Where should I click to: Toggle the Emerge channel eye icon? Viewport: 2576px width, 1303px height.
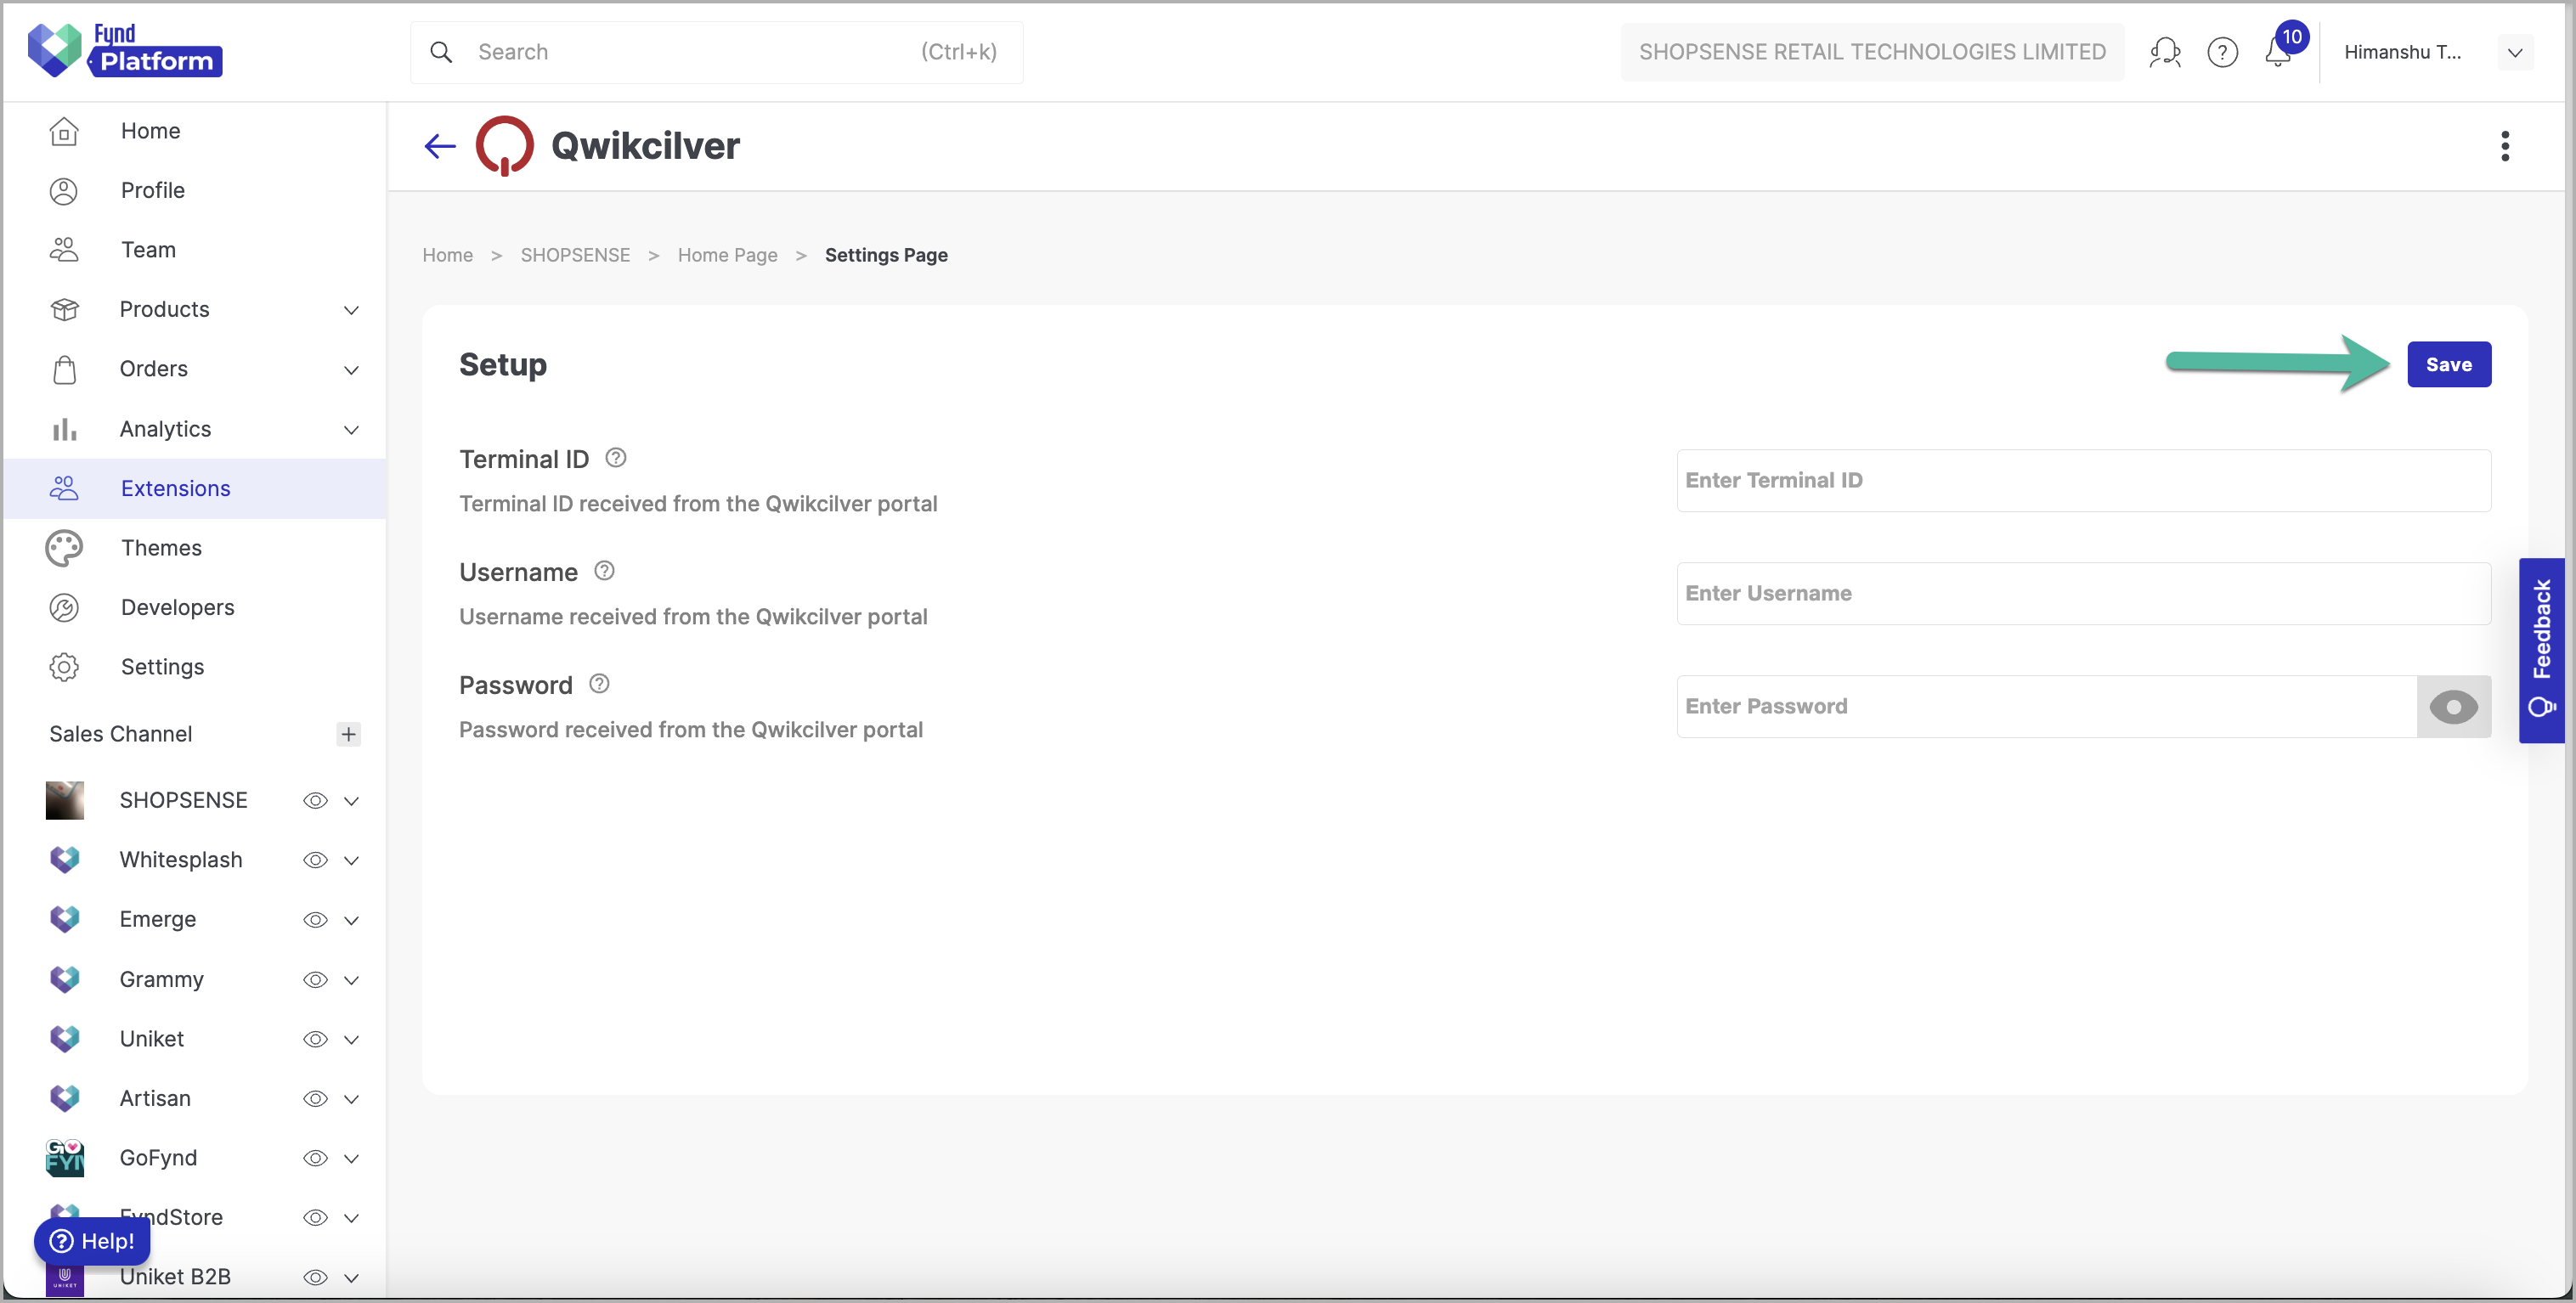(315, 920)
